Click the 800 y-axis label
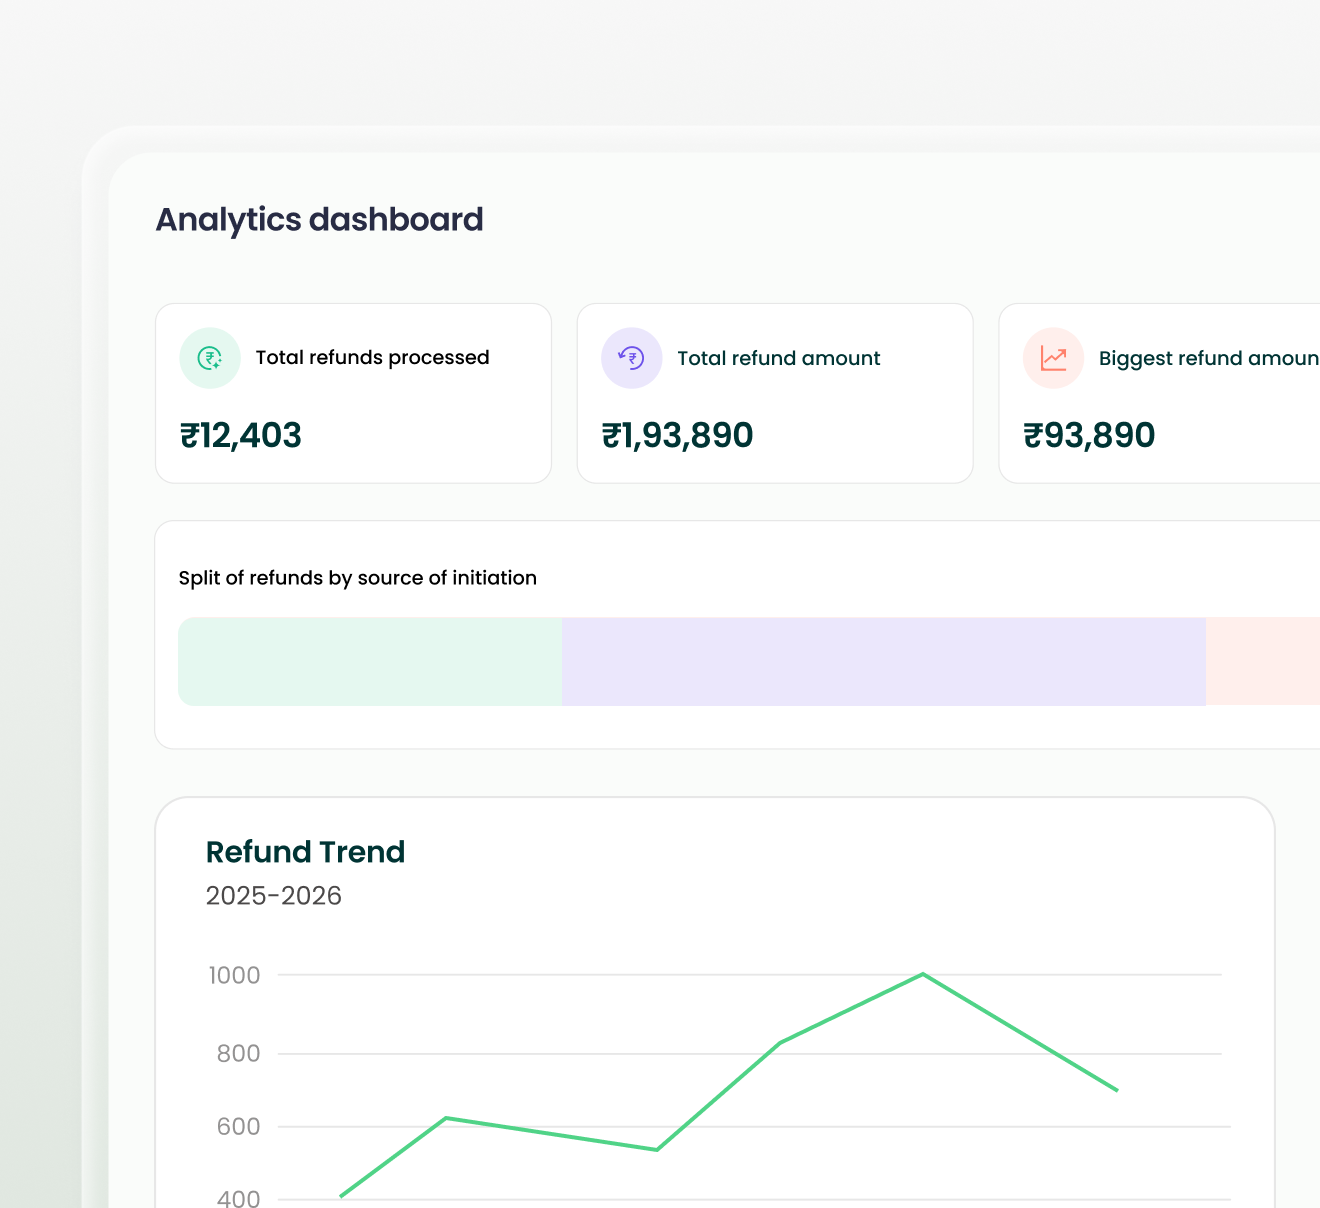This screenshot has height=1208, width=1320. coord(238,1053)
